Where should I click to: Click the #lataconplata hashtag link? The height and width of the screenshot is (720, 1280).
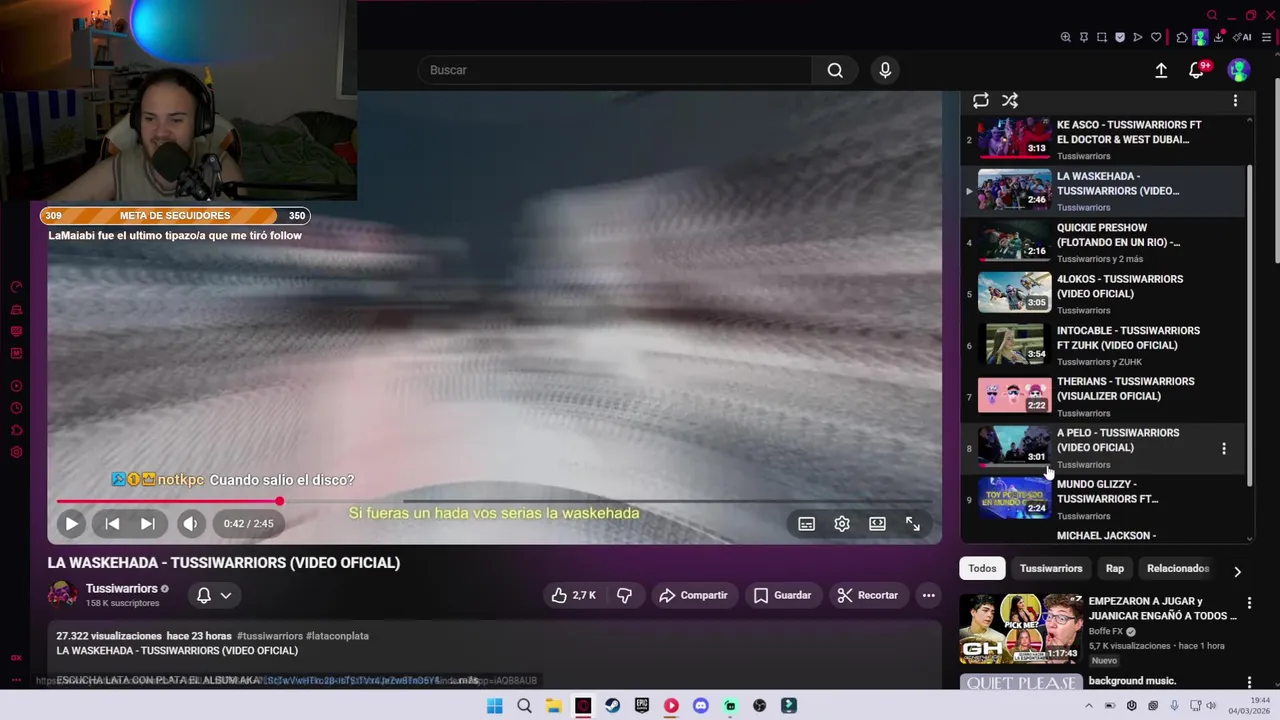coord(337,636)
